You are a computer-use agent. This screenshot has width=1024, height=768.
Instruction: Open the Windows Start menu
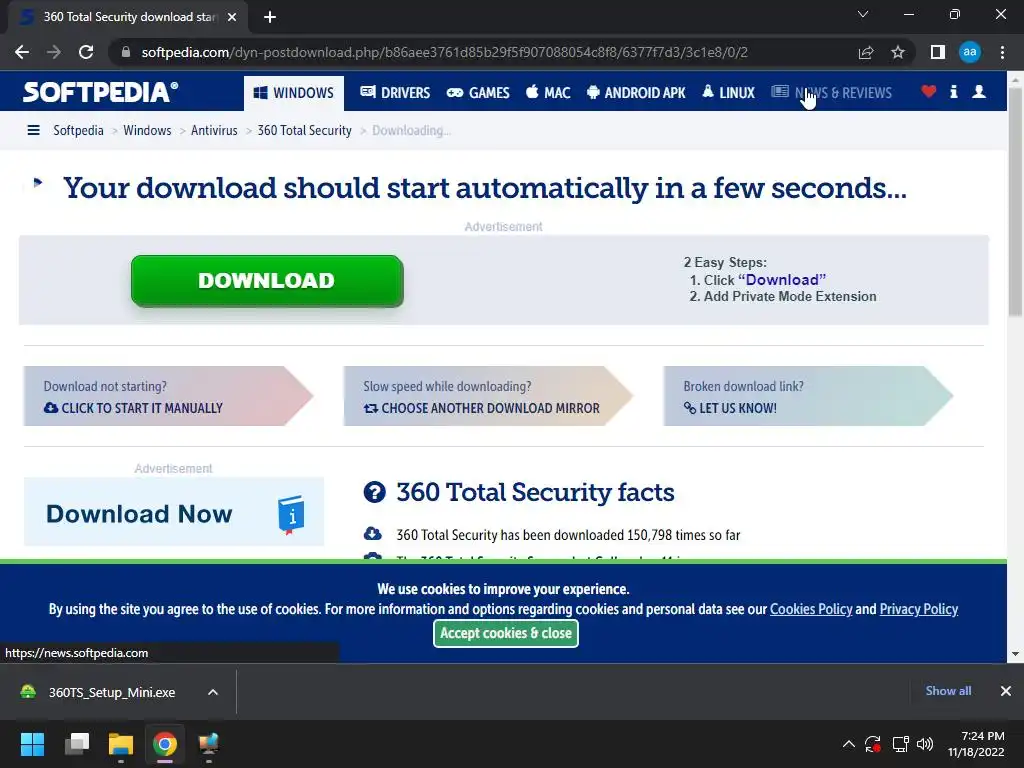[32, 744]
